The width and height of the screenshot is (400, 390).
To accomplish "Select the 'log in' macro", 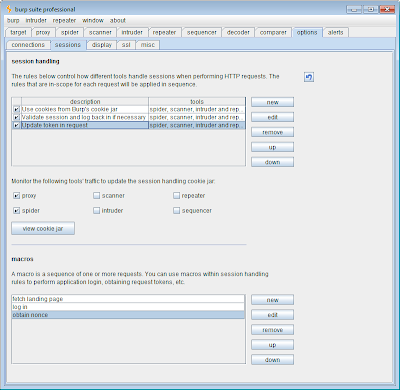I will (x=128, y=307).
